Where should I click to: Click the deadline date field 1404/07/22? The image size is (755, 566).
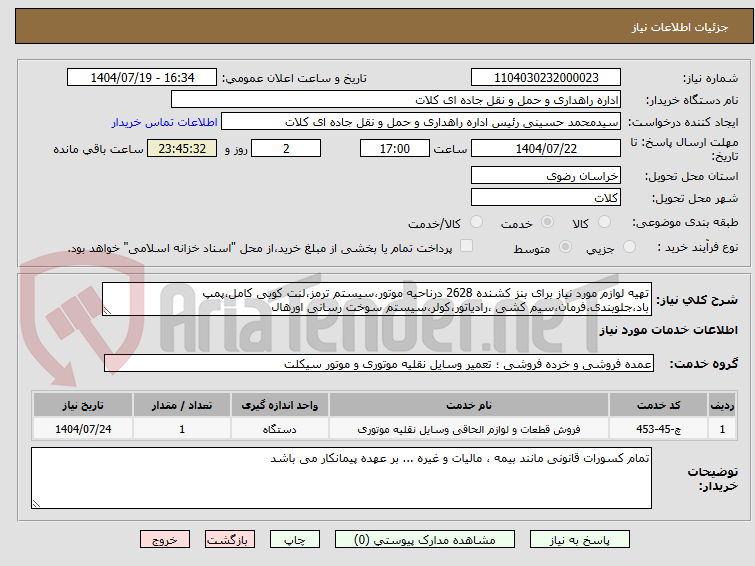click(546, 148)
